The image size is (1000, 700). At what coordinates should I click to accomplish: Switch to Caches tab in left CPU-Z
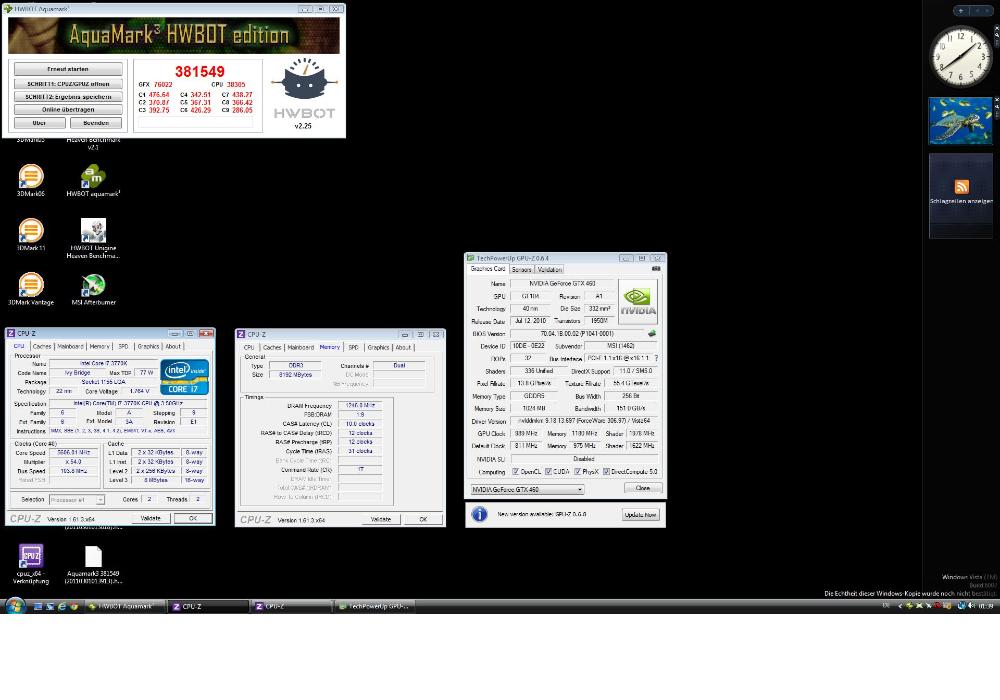(x=42, y=346)
